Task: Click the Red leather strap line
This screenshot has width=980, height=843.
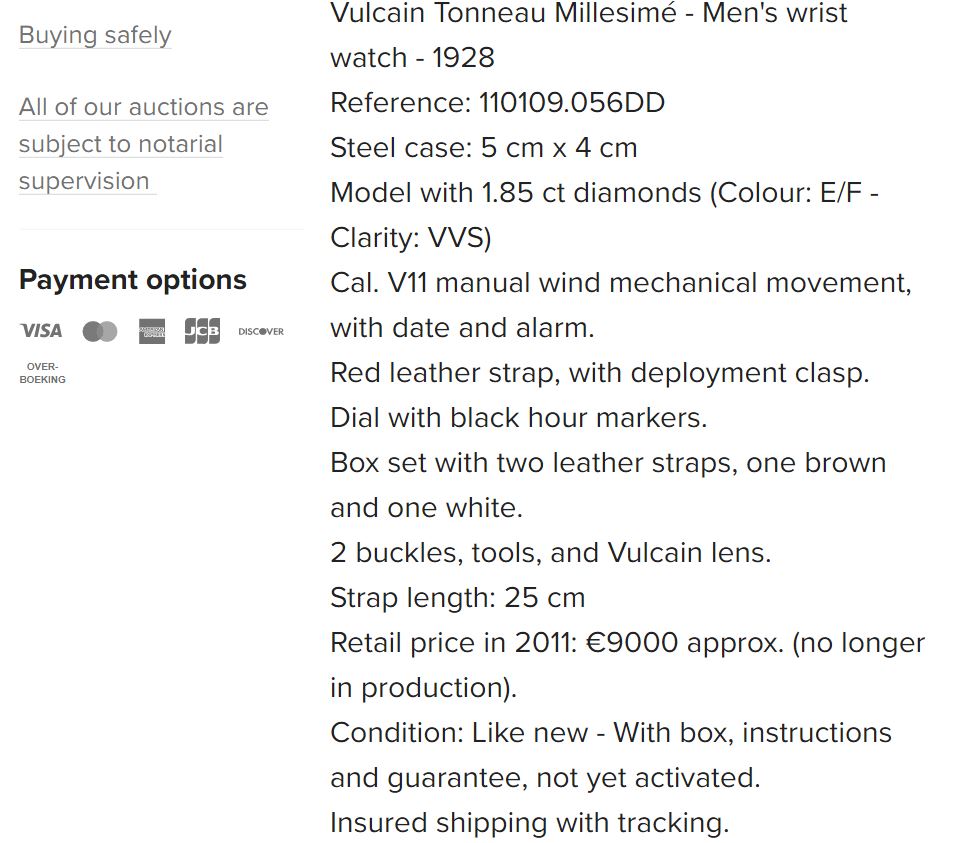Action: (x=599, y=373)
